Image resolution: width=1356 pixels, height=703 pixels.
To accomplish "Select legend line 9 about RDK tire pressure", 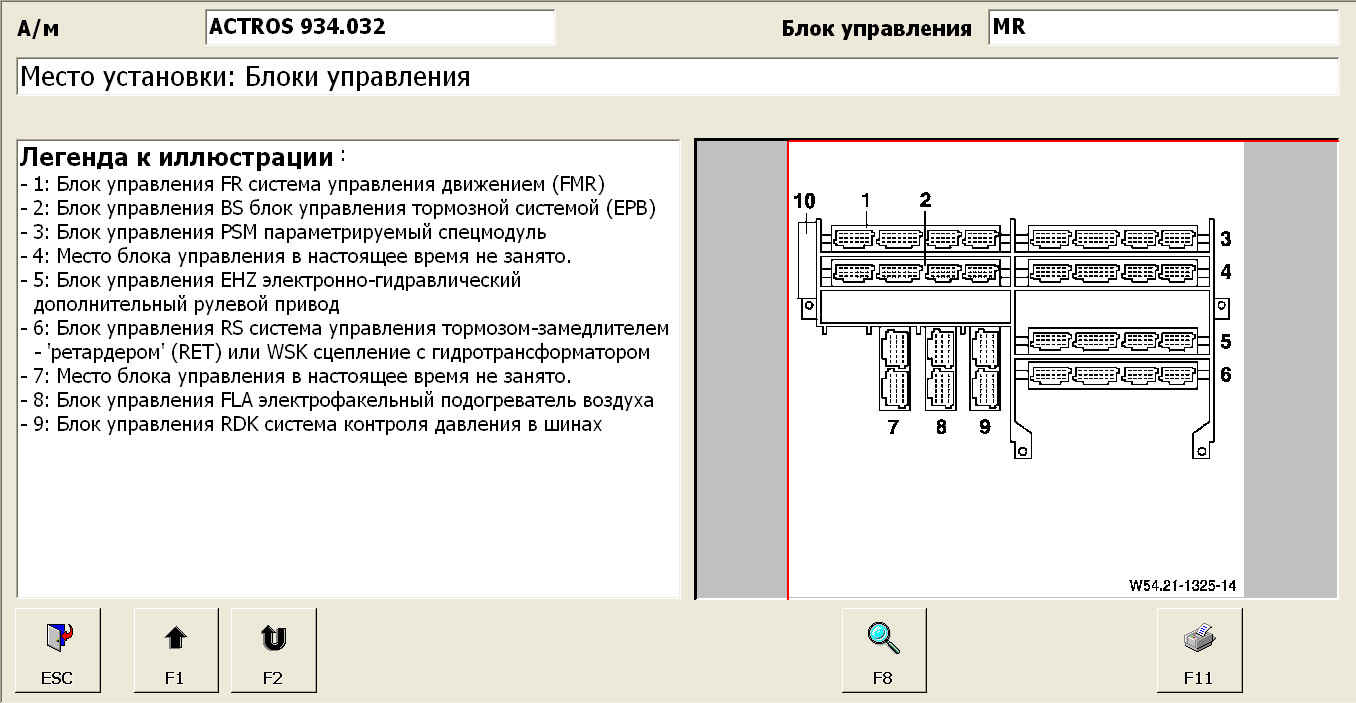I will coord(311,424).
